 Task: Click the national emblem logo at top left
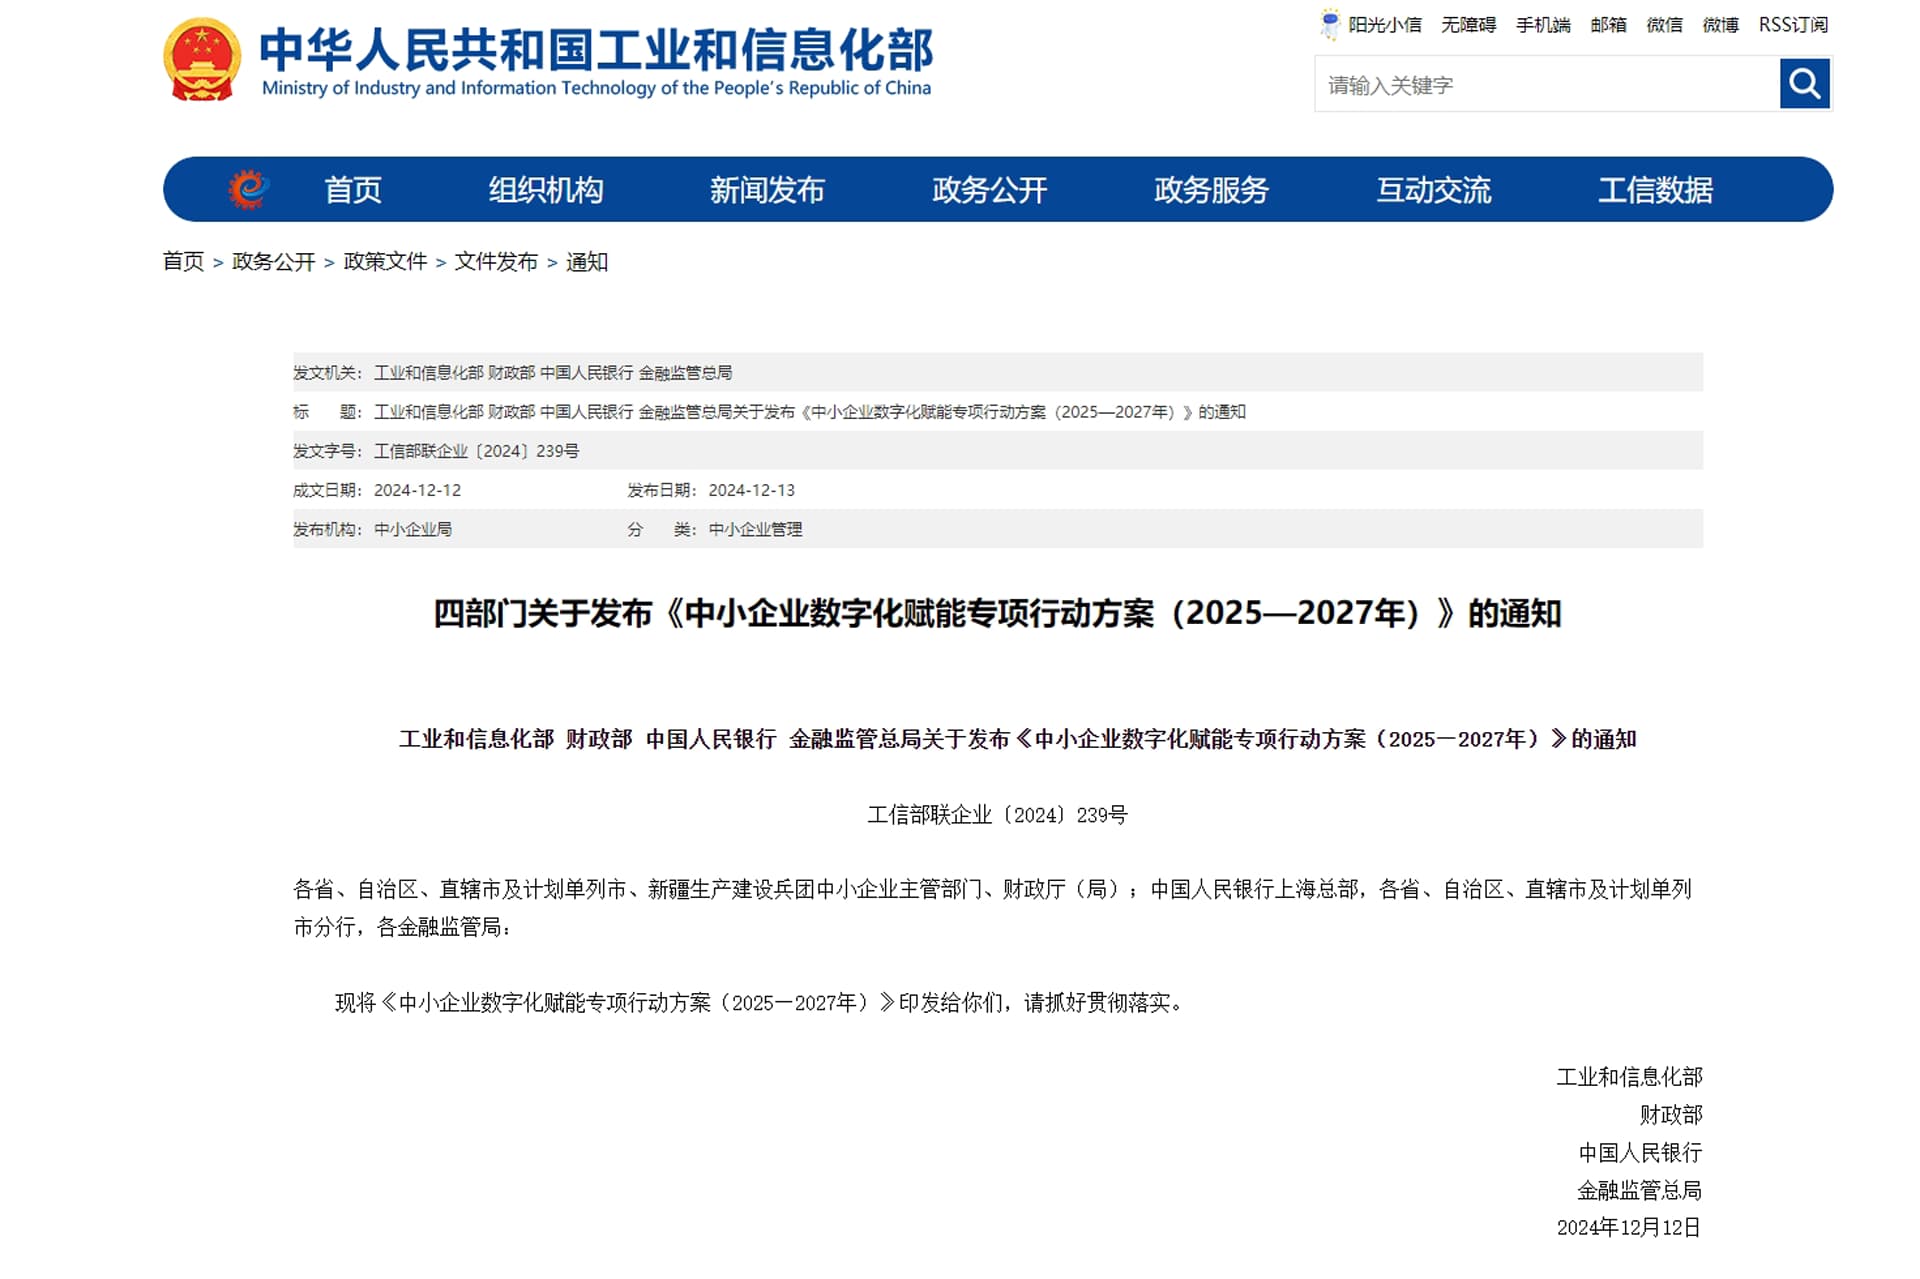(203, 57)
